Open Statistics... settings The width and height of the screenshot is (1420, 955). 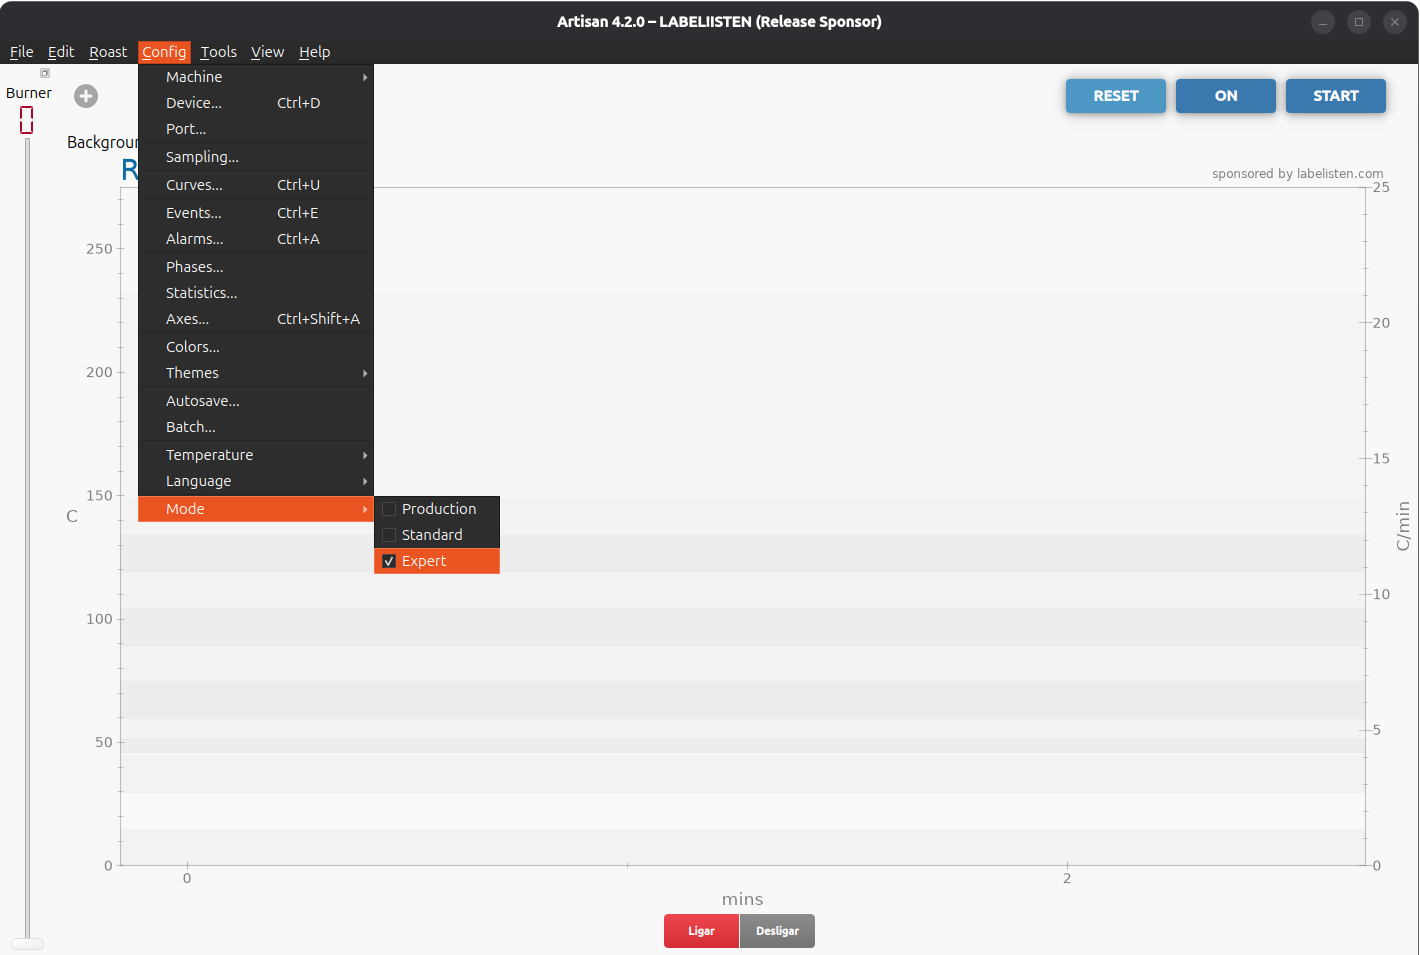pos(256,293)
